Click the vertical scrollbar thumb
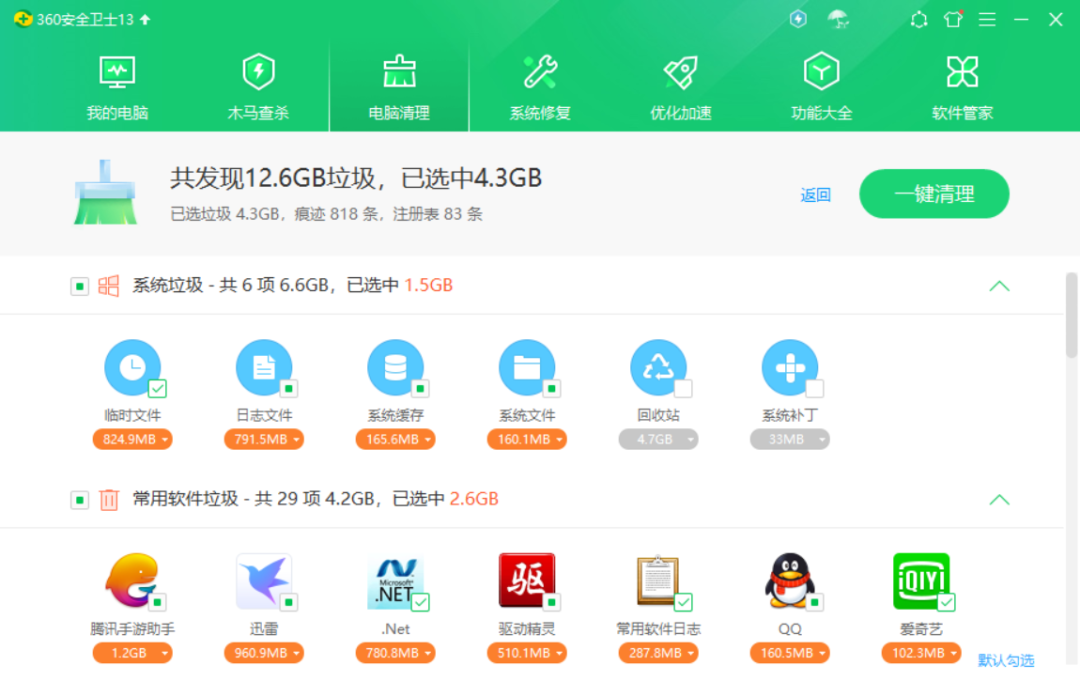This screenshot has height=681, width=1080. 1071,315
